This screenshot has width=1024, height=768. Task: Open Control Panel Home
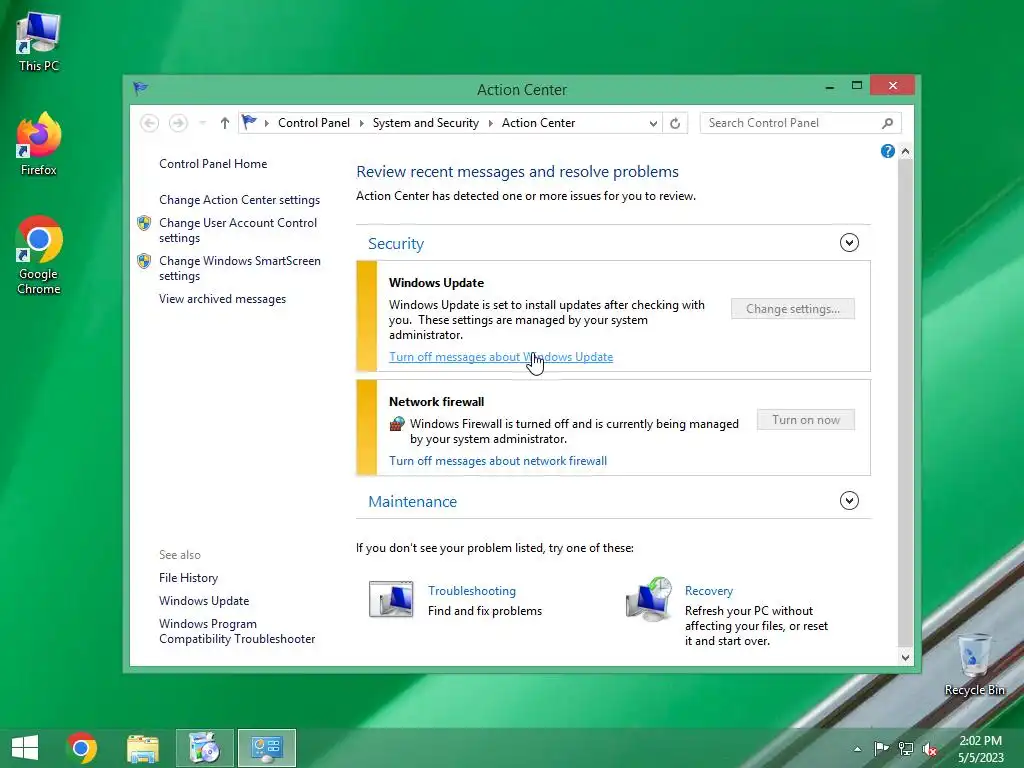tap(213, 164)
